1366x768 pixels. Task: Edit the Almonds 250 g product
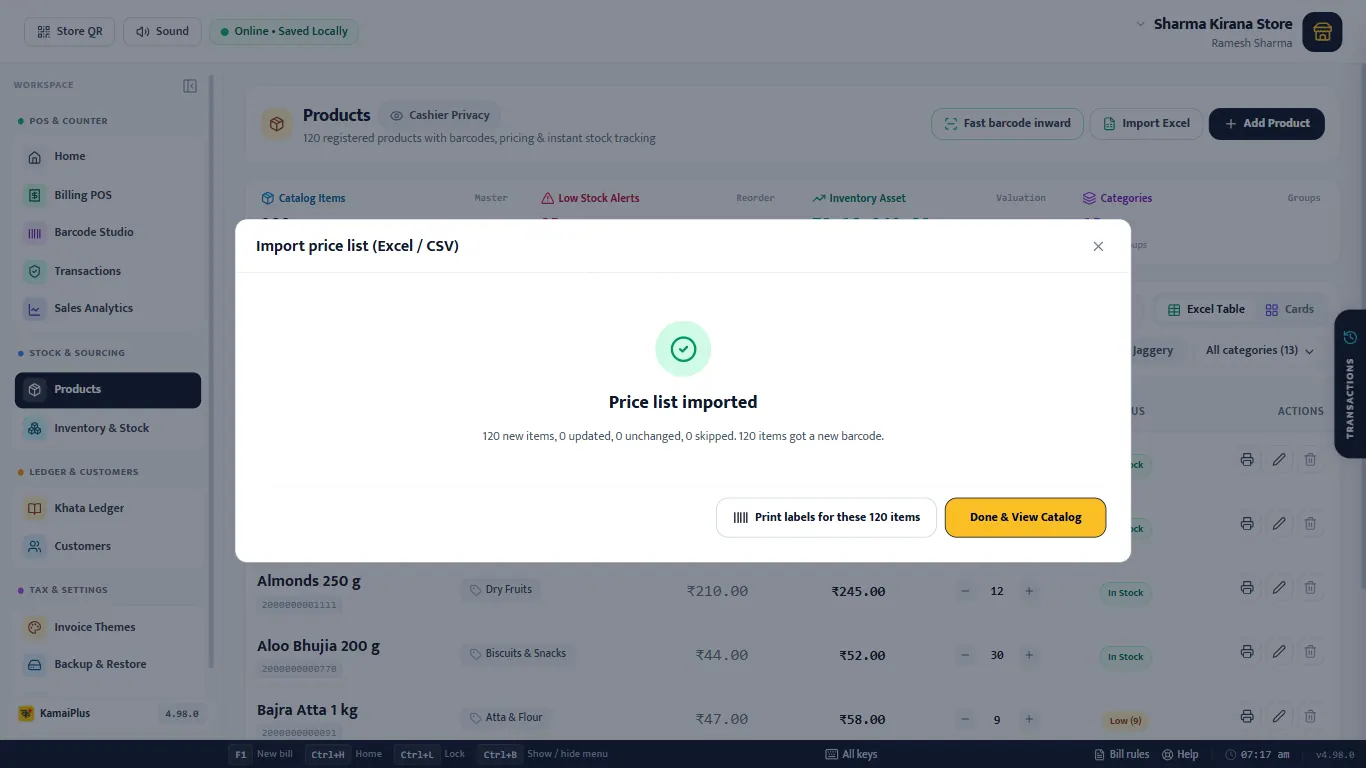(1279, 588)
